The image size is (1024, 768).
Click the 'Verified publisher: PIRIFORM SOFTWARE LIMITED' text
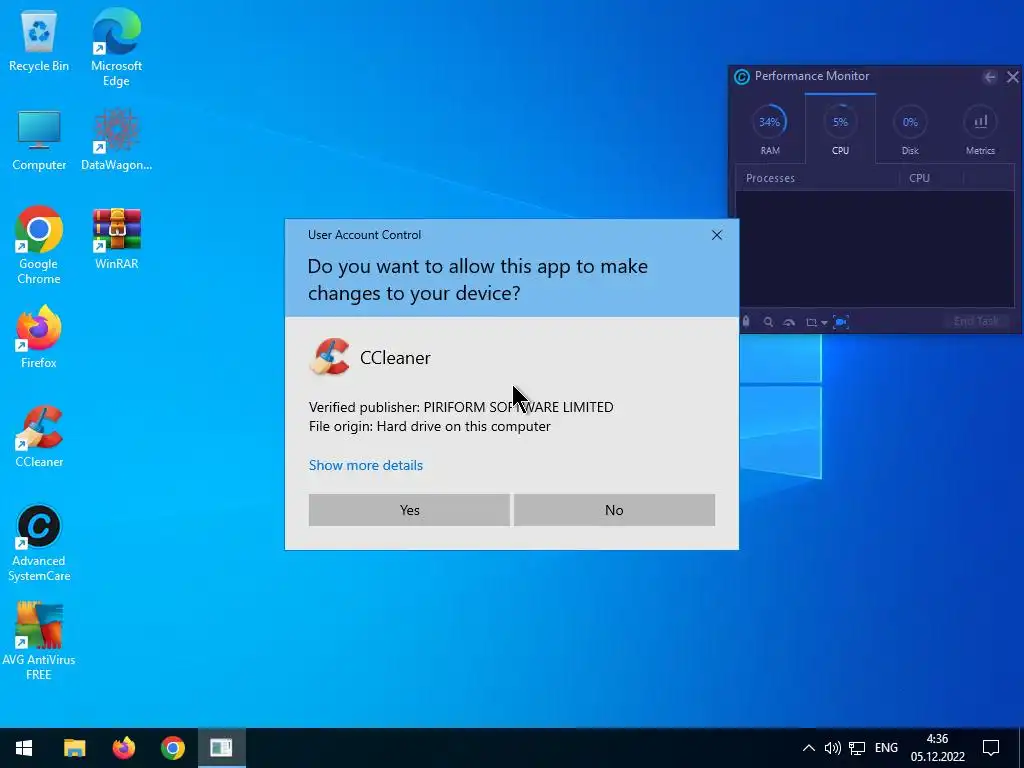(461, 407)
